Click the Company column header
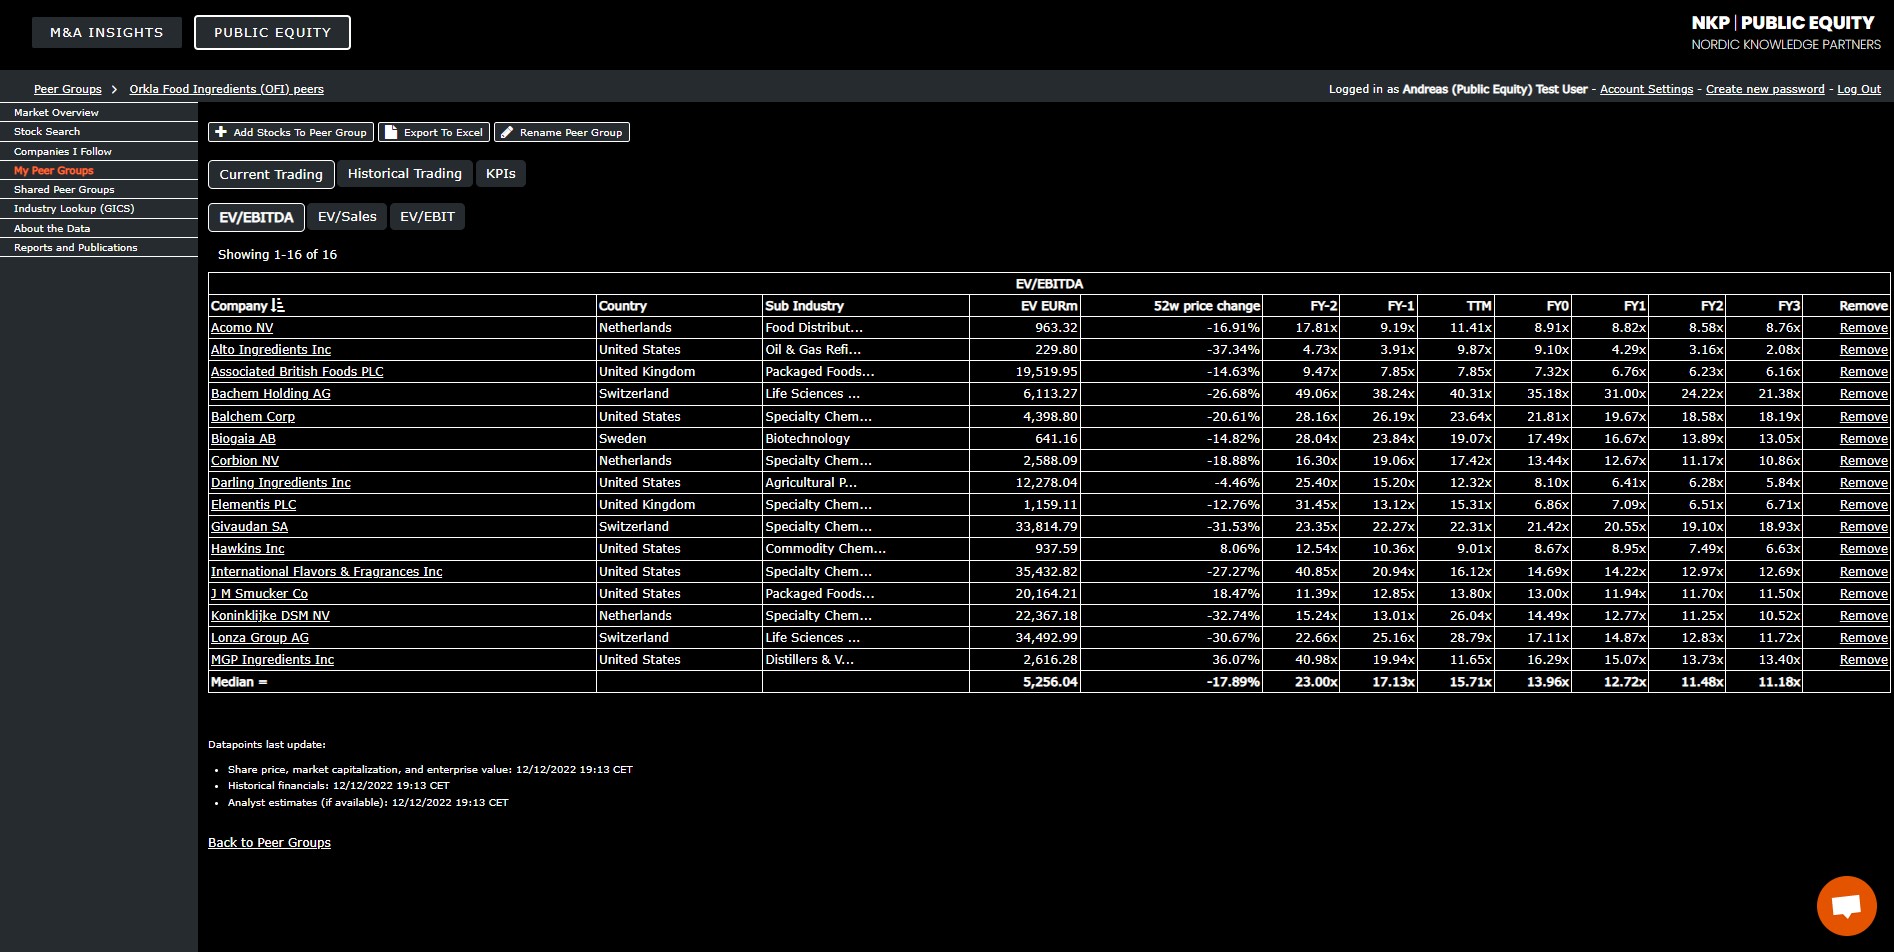 click(x=239, y=306)
